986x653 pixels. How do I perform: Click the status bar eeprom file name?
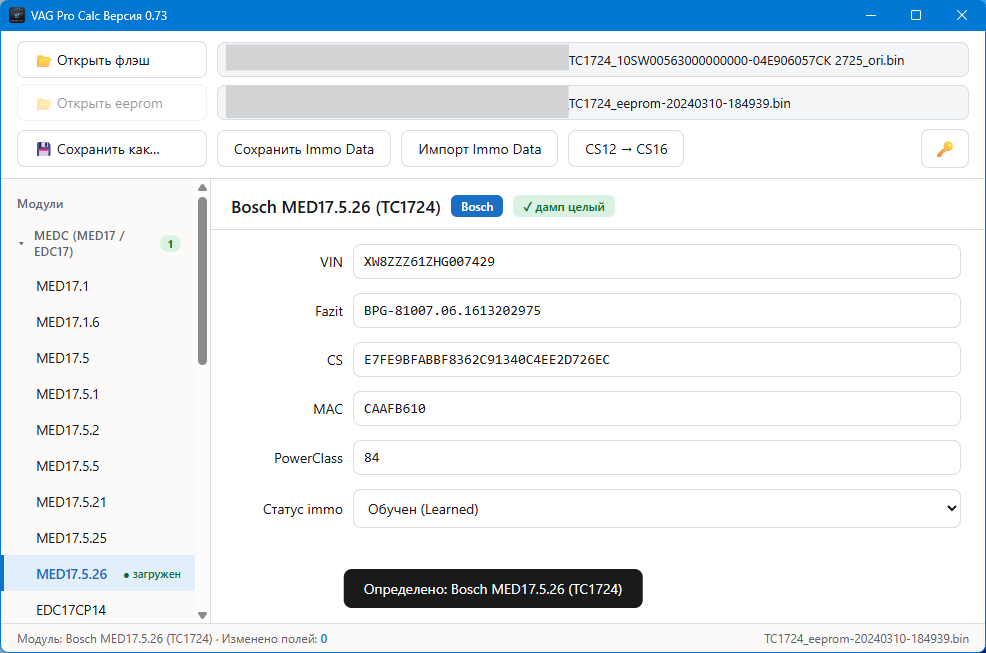click(x=867, y=639)
